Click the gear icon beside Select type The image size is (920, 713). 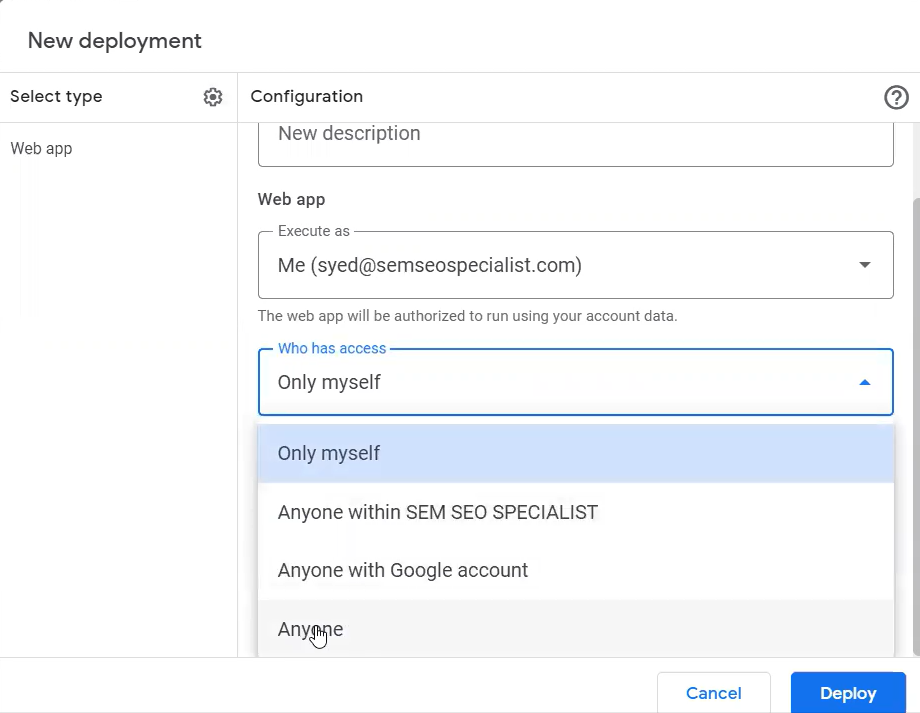(213, 97)
